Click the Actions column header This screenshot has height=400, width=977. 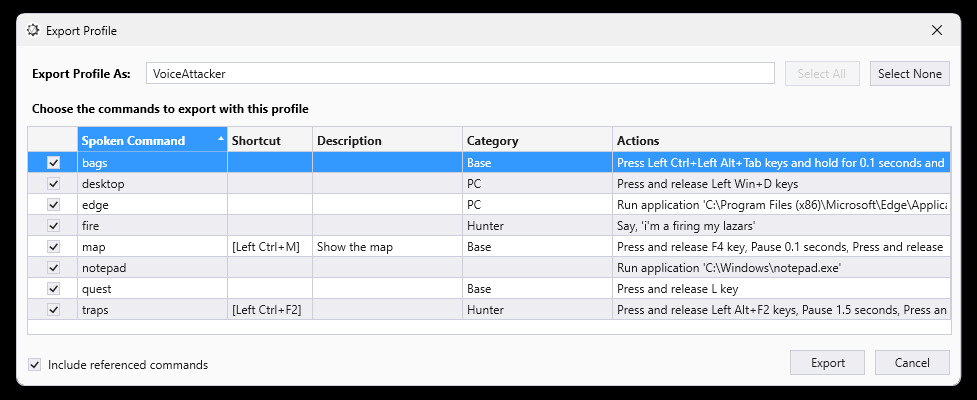780,141
